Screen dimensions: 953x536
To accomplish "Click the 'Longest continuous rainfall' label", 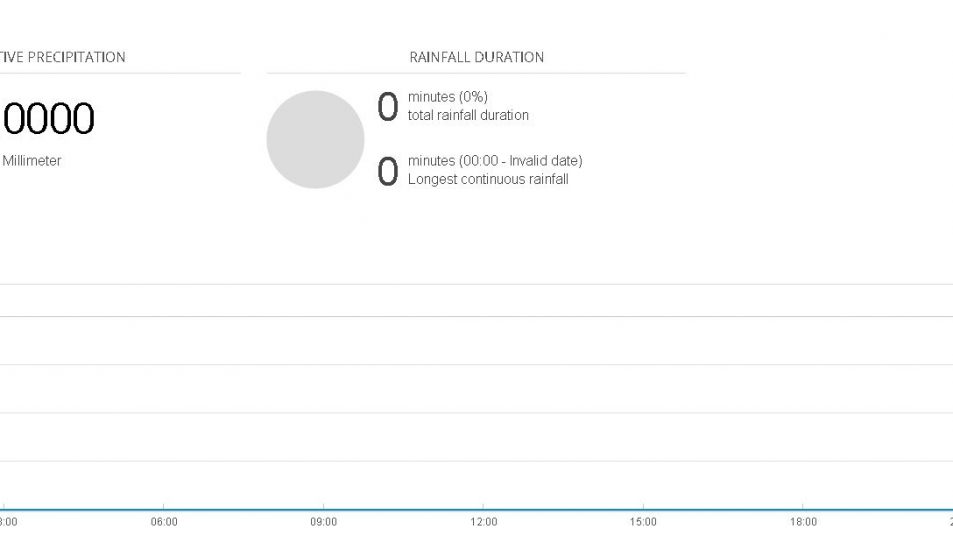I will tap(488, 179).
